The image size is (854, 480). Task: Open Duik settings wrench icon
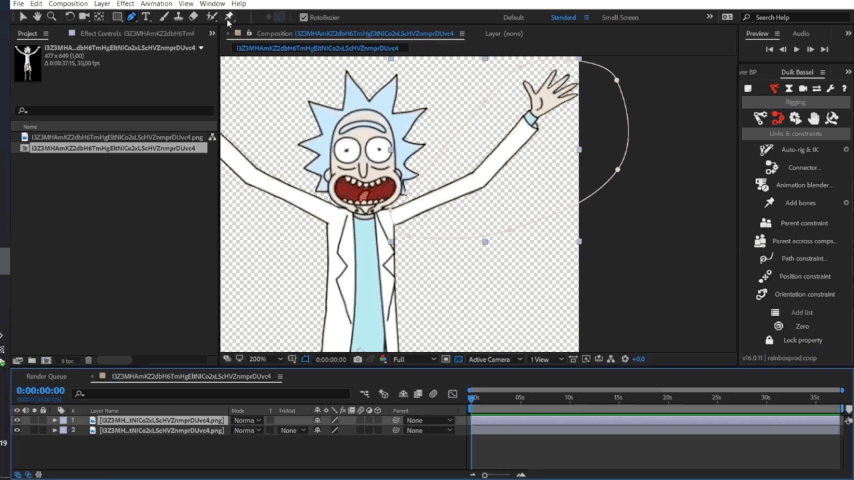(x=830, y=88)
